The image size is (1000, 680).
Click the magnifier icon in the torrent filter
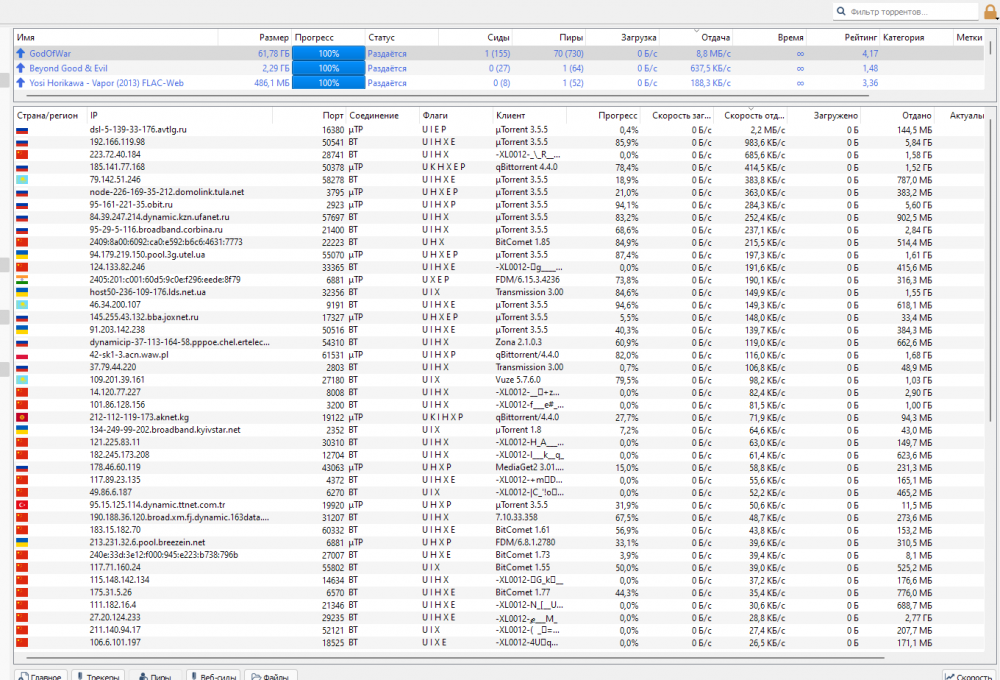pyautogui.click(x=842, y=12)
